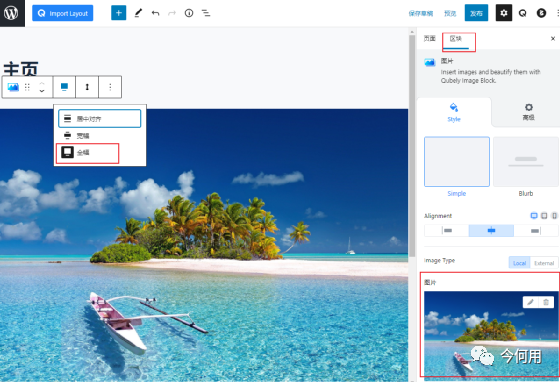Open the Style tab
The height and width of the screenshot is (382, 560).
(x=454, y=112)
